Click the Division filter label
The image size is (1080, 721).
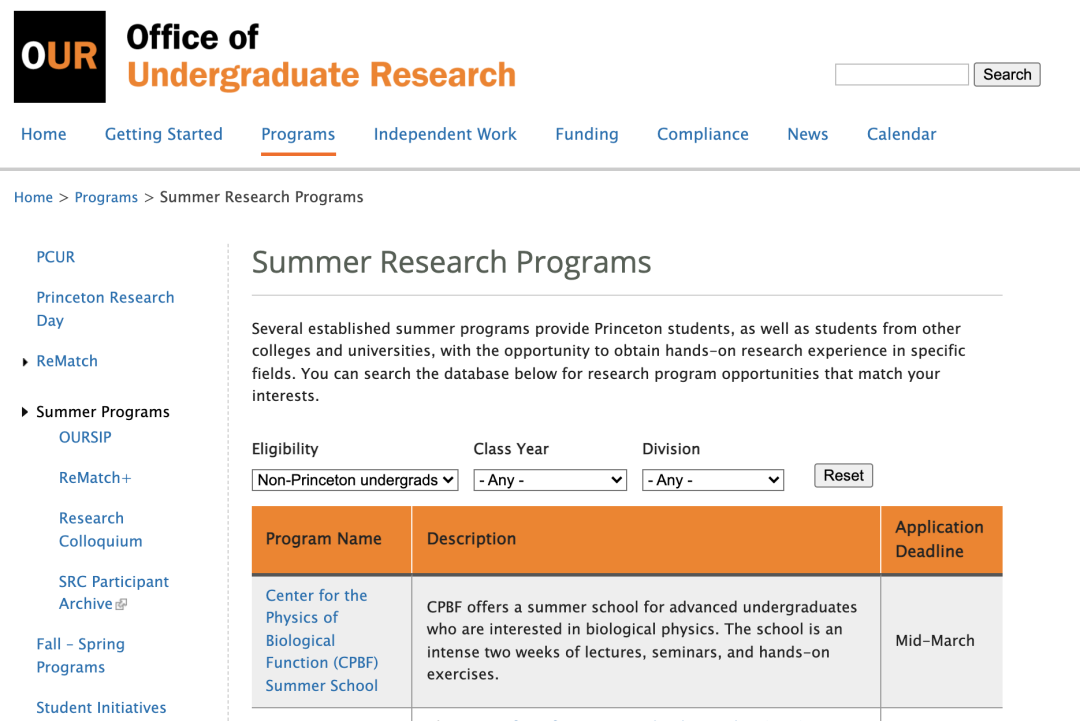point(671,449)
